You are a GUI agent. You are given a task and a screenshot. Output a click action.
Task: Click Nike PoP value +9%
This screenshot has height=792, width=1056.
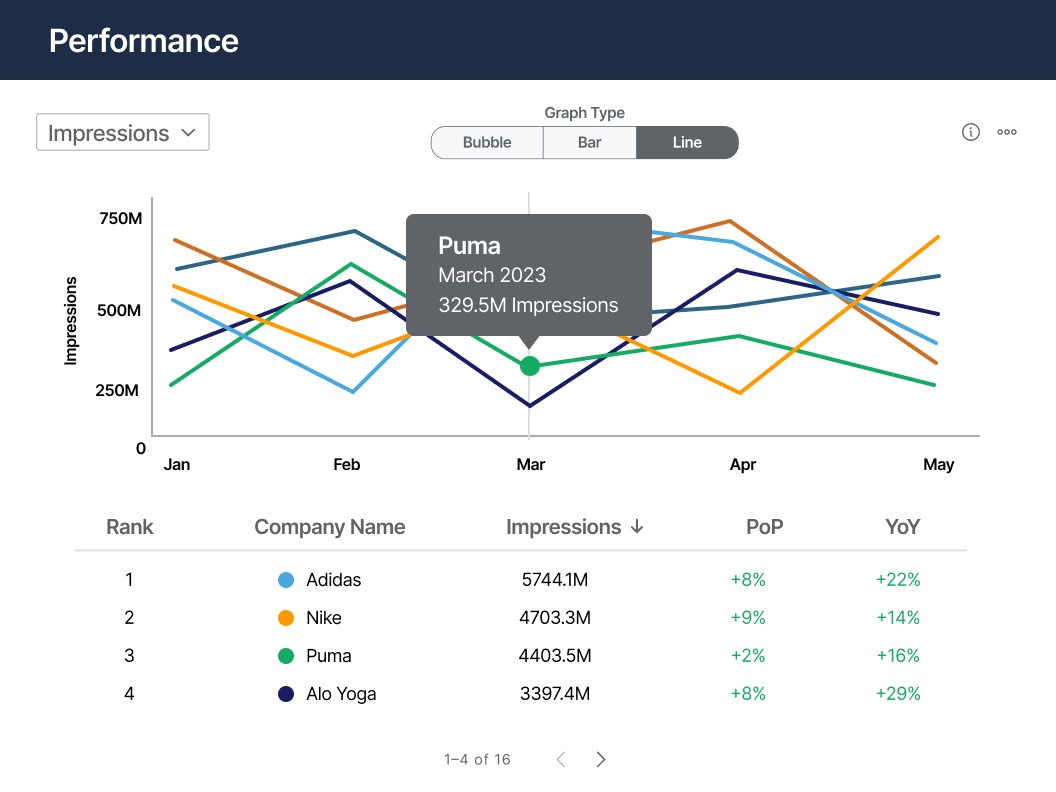[748, 618]
